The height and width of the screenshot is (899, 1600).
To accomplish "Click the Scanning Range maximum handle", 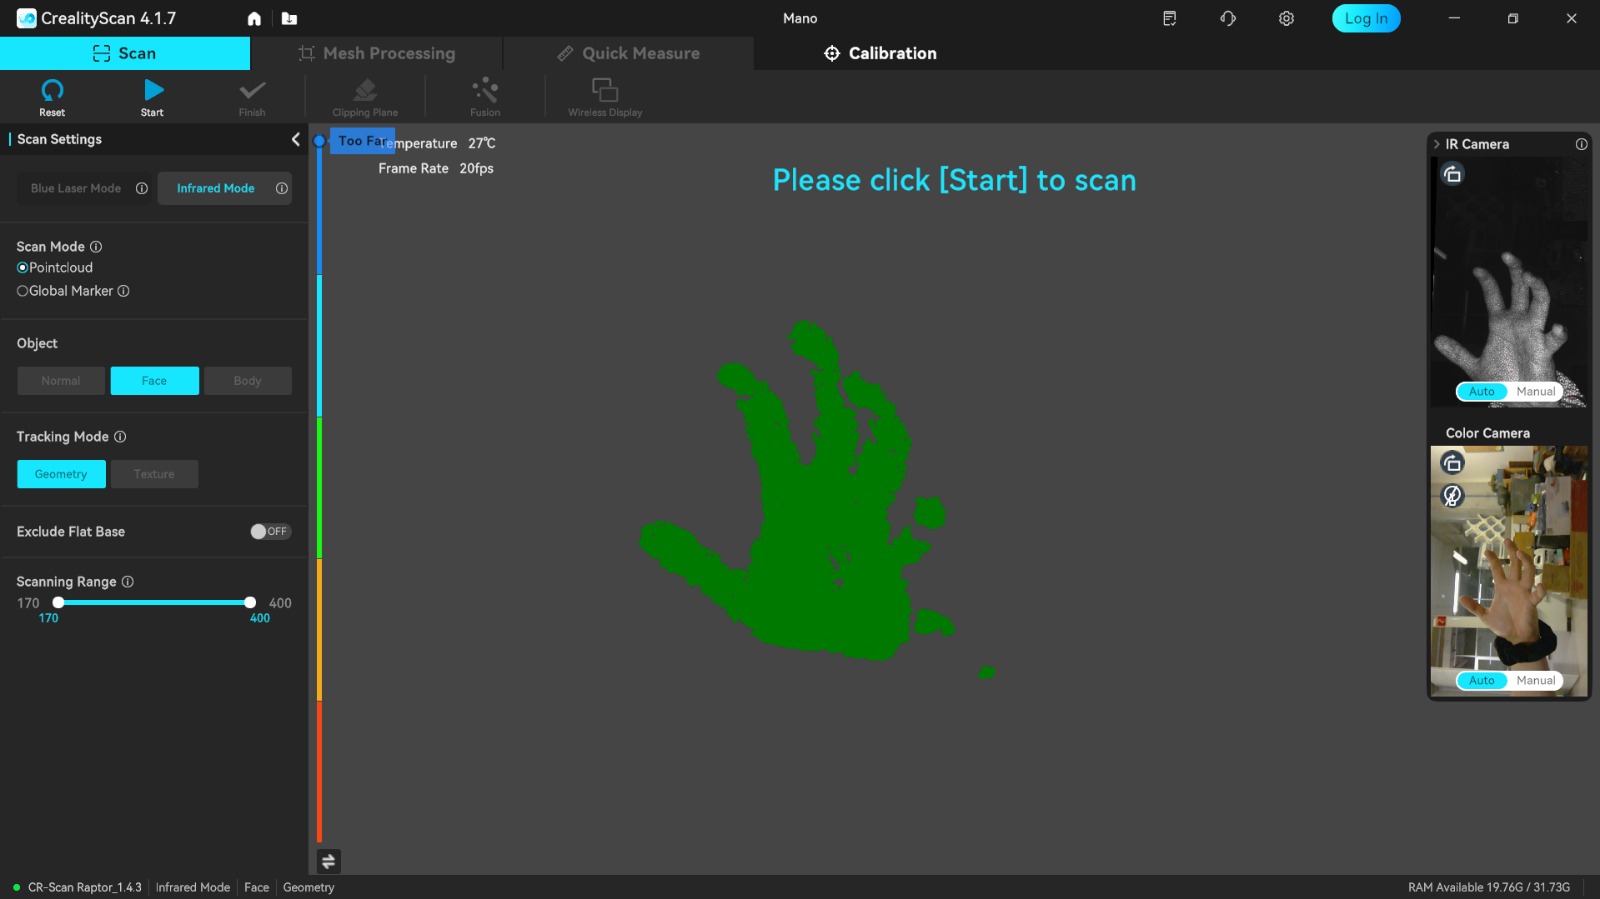I will [250, 602].
